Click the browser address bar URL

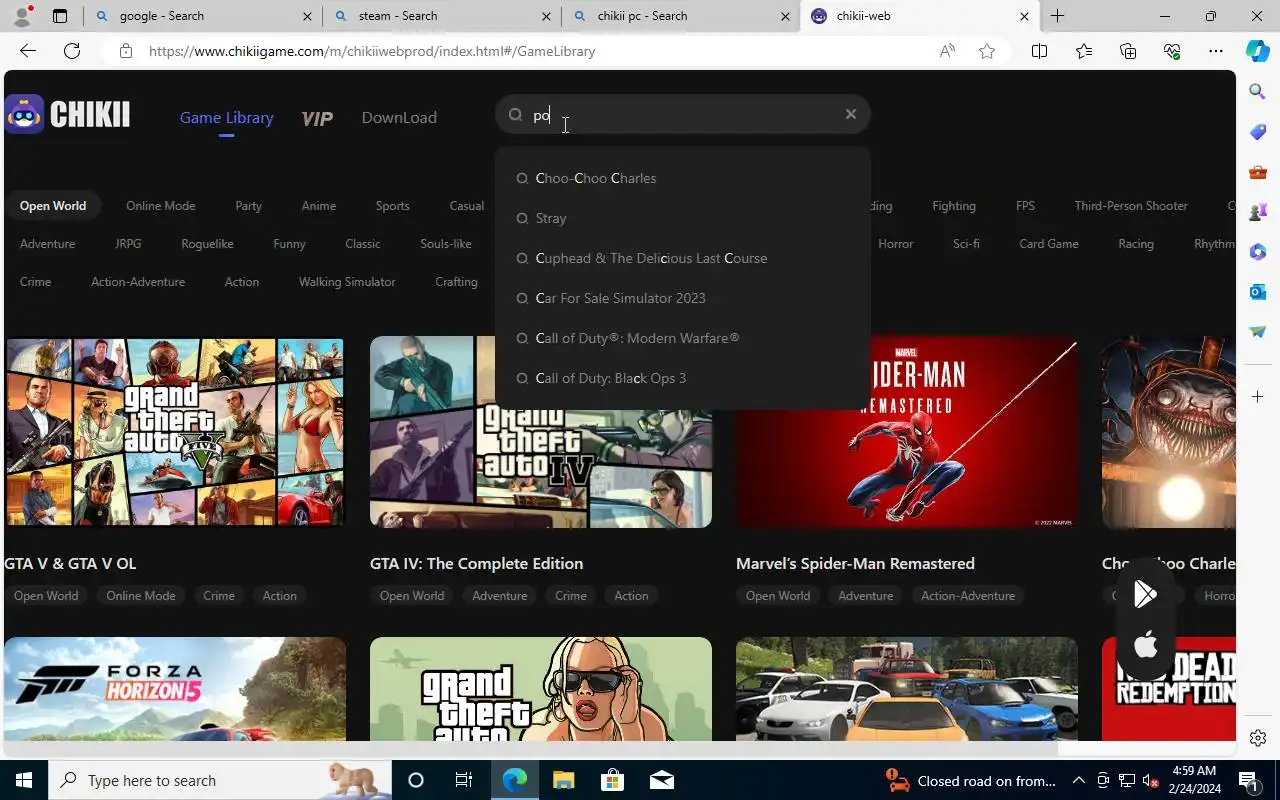pos(372,51)
